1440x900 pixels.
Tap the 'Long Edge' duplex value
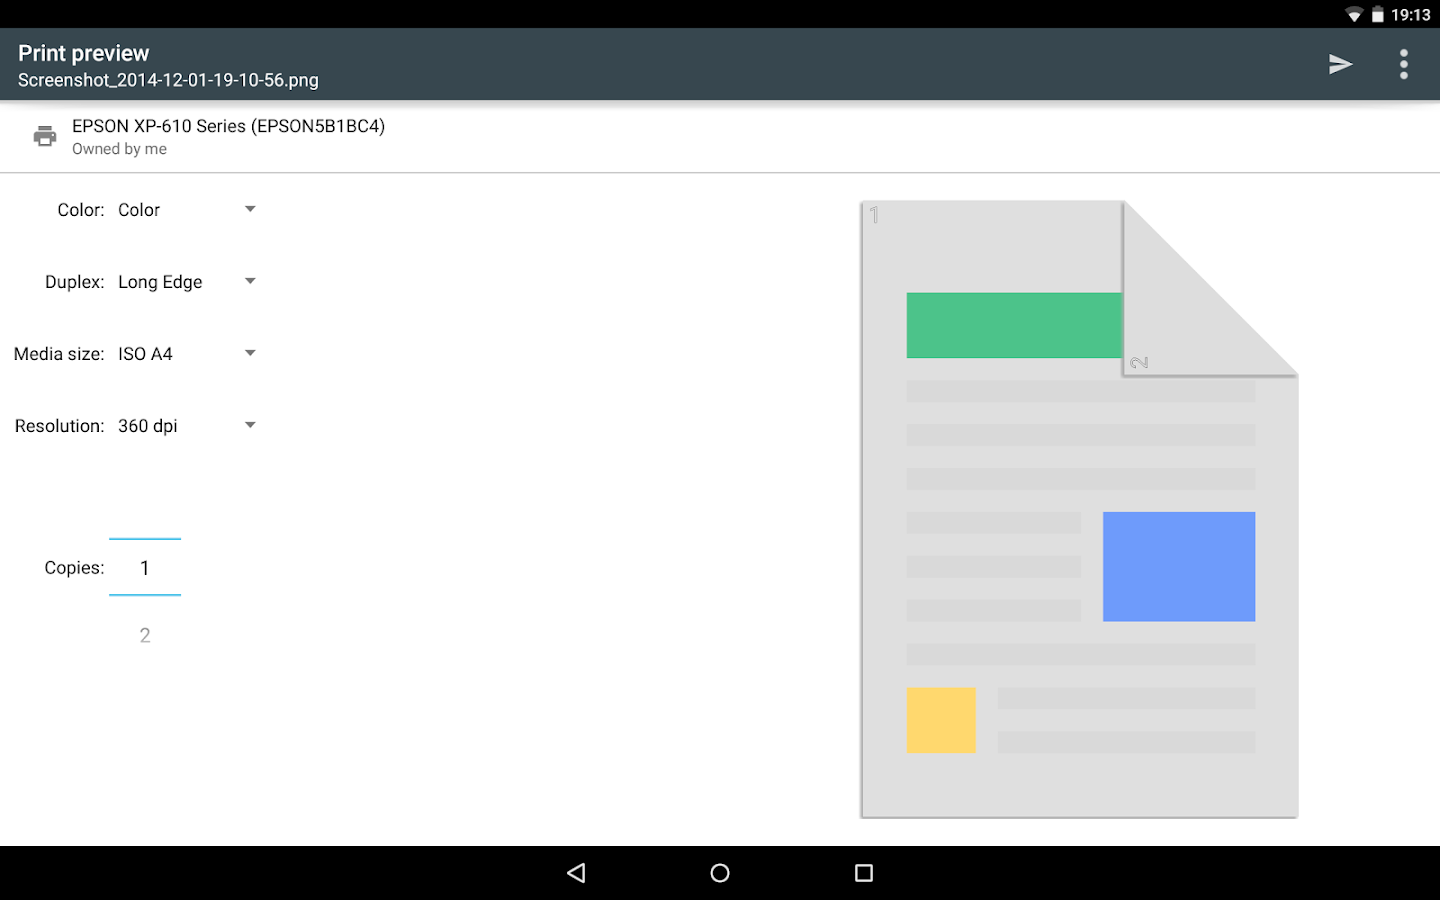pos(160,282)
